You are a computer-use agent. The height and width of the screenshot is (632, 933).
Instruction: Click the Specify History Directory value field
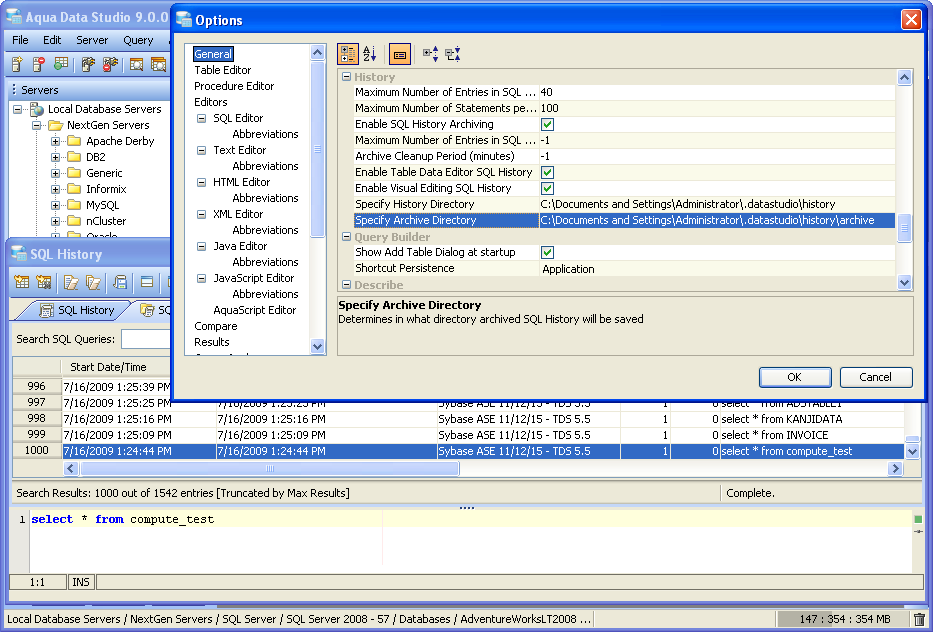click(x=717, y=205)
